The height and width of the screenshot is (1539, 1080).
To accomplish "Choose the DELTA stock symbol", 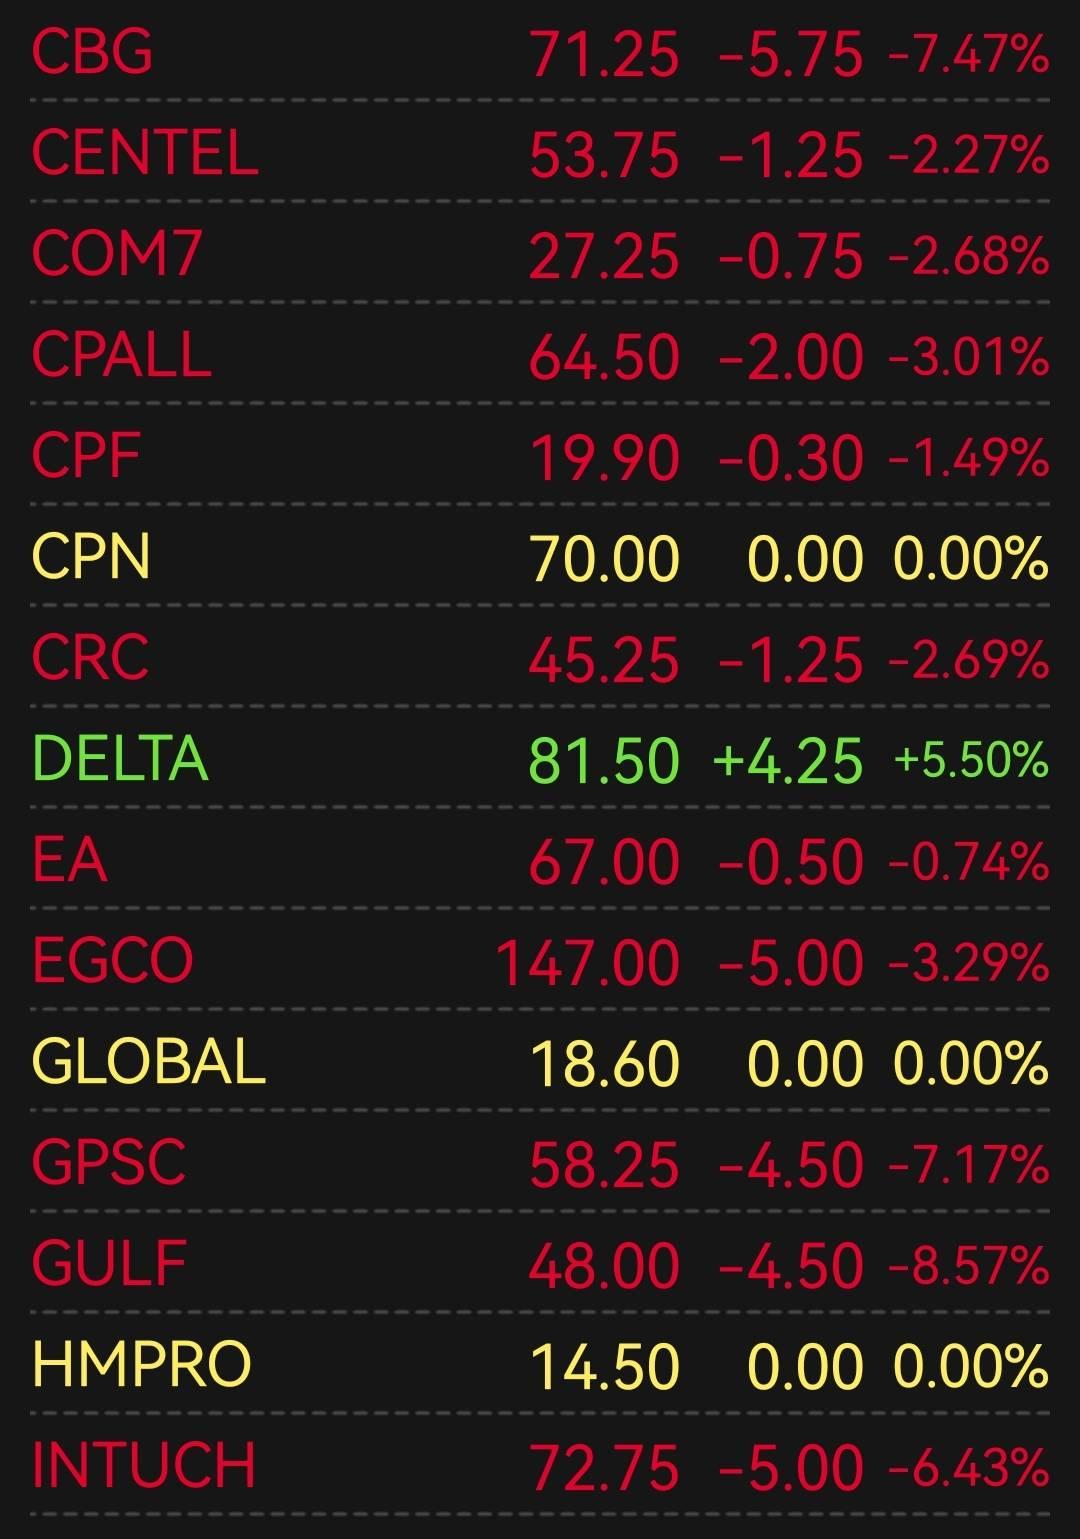I will pos(120,759).
